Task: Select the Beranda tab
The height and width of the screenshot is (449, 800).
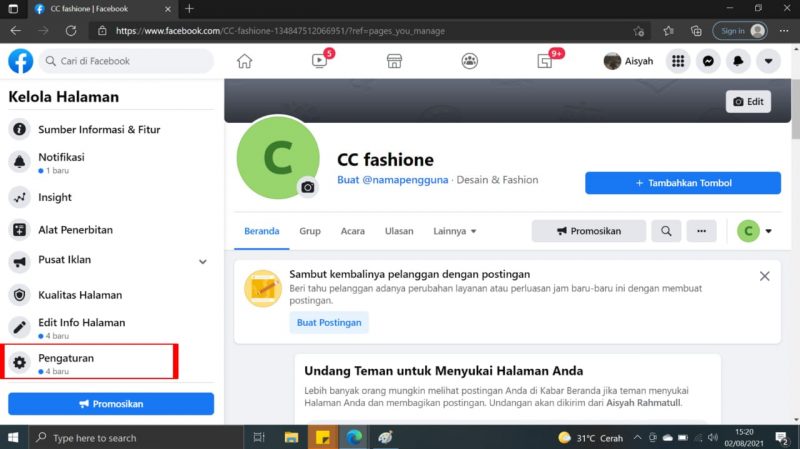Action: pos(262,231)
